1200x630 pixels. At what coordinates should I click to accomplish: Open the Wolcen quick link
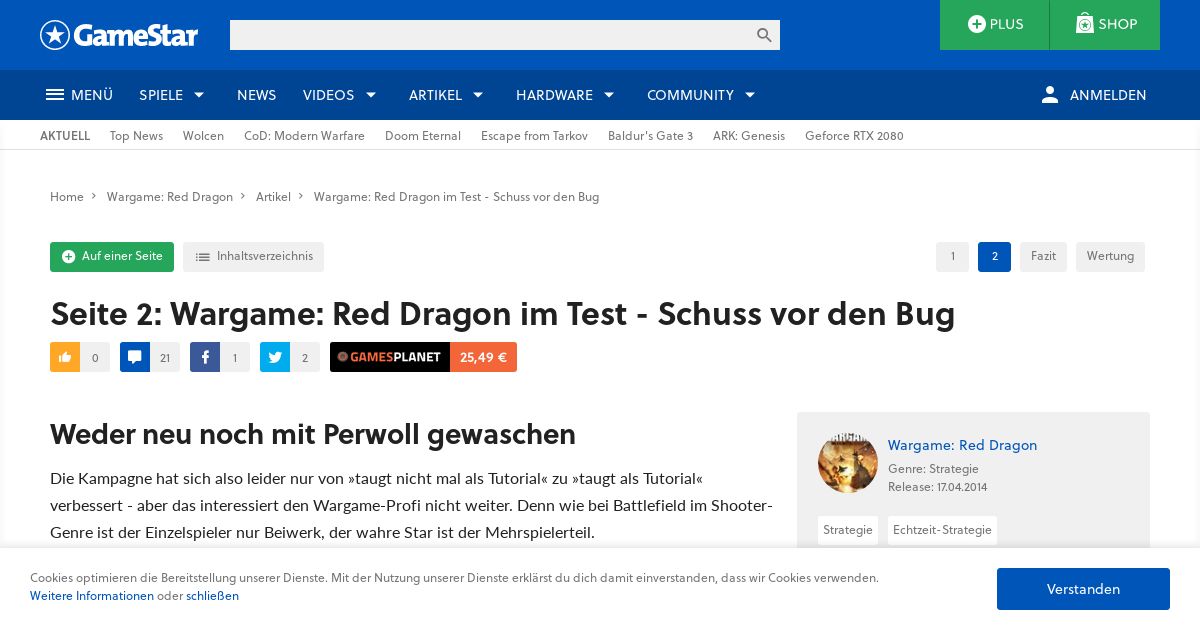(x=203, y=136)
